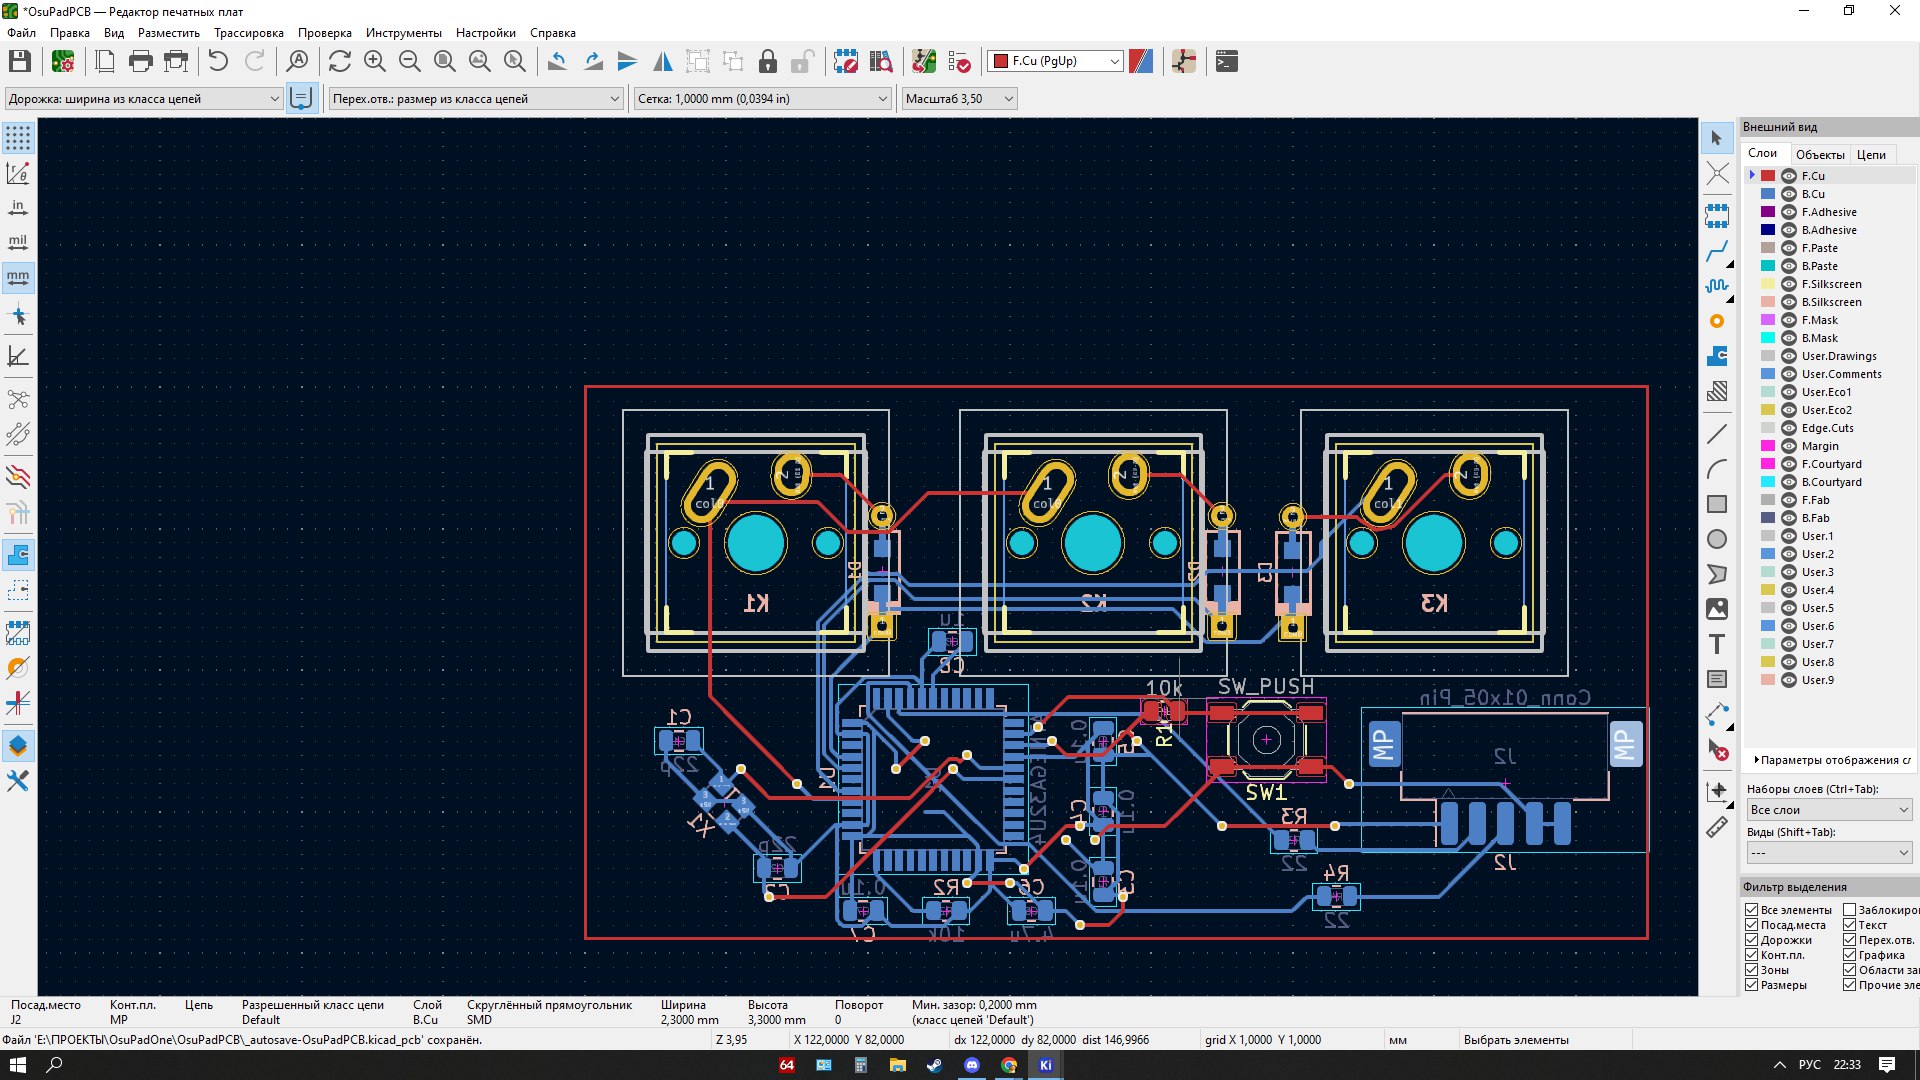This screenshot has height=1080, width=1920.
Task: Open active layer F.Cu dropdown
Action: pos(1056,61)
